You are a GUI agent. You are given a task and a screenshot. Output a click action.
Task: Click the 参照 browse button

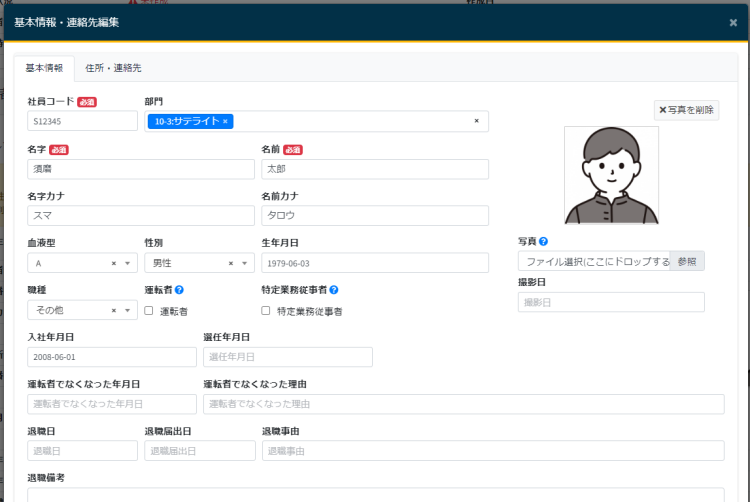(686, 261)
